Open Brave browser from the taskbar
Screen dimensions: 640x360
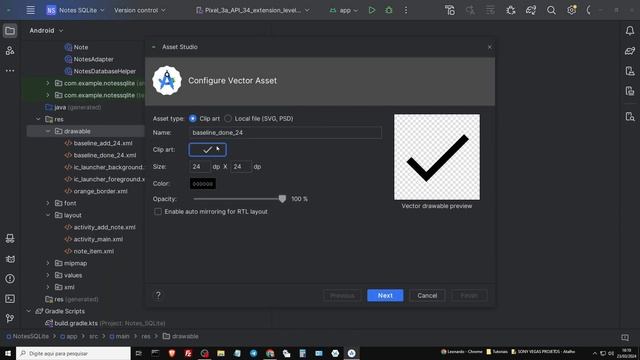(x=172, y=353)
